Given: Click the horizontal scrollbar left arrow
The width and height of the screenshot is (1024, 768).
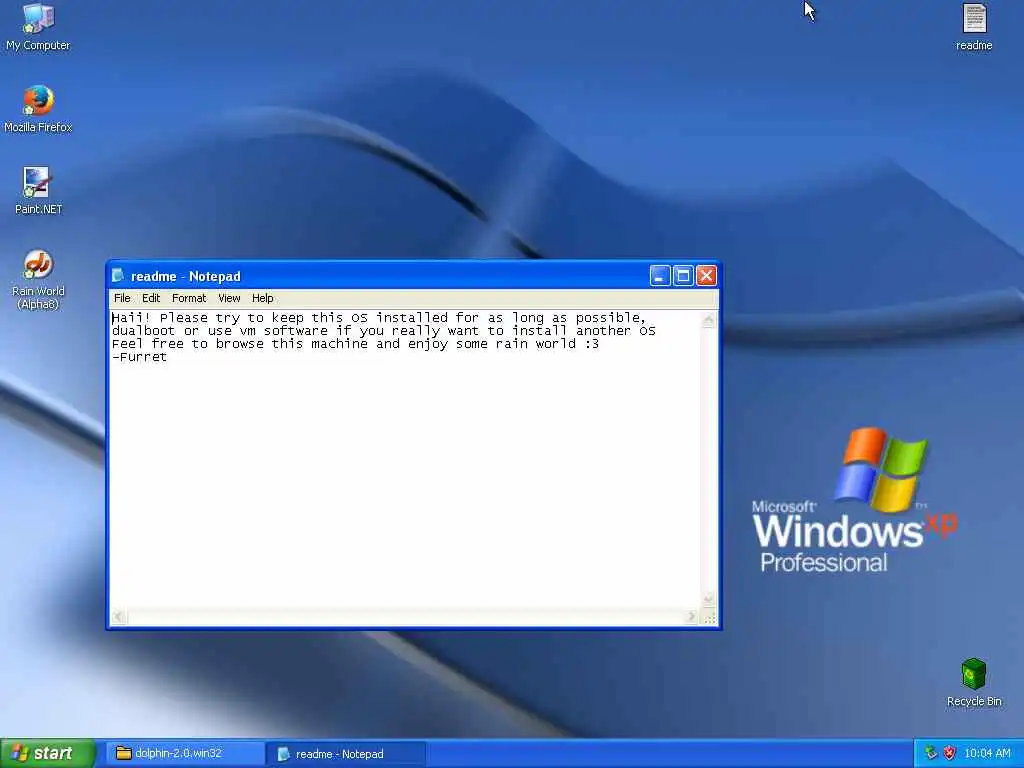Looking at the screenshot, I should coord(118,616).
